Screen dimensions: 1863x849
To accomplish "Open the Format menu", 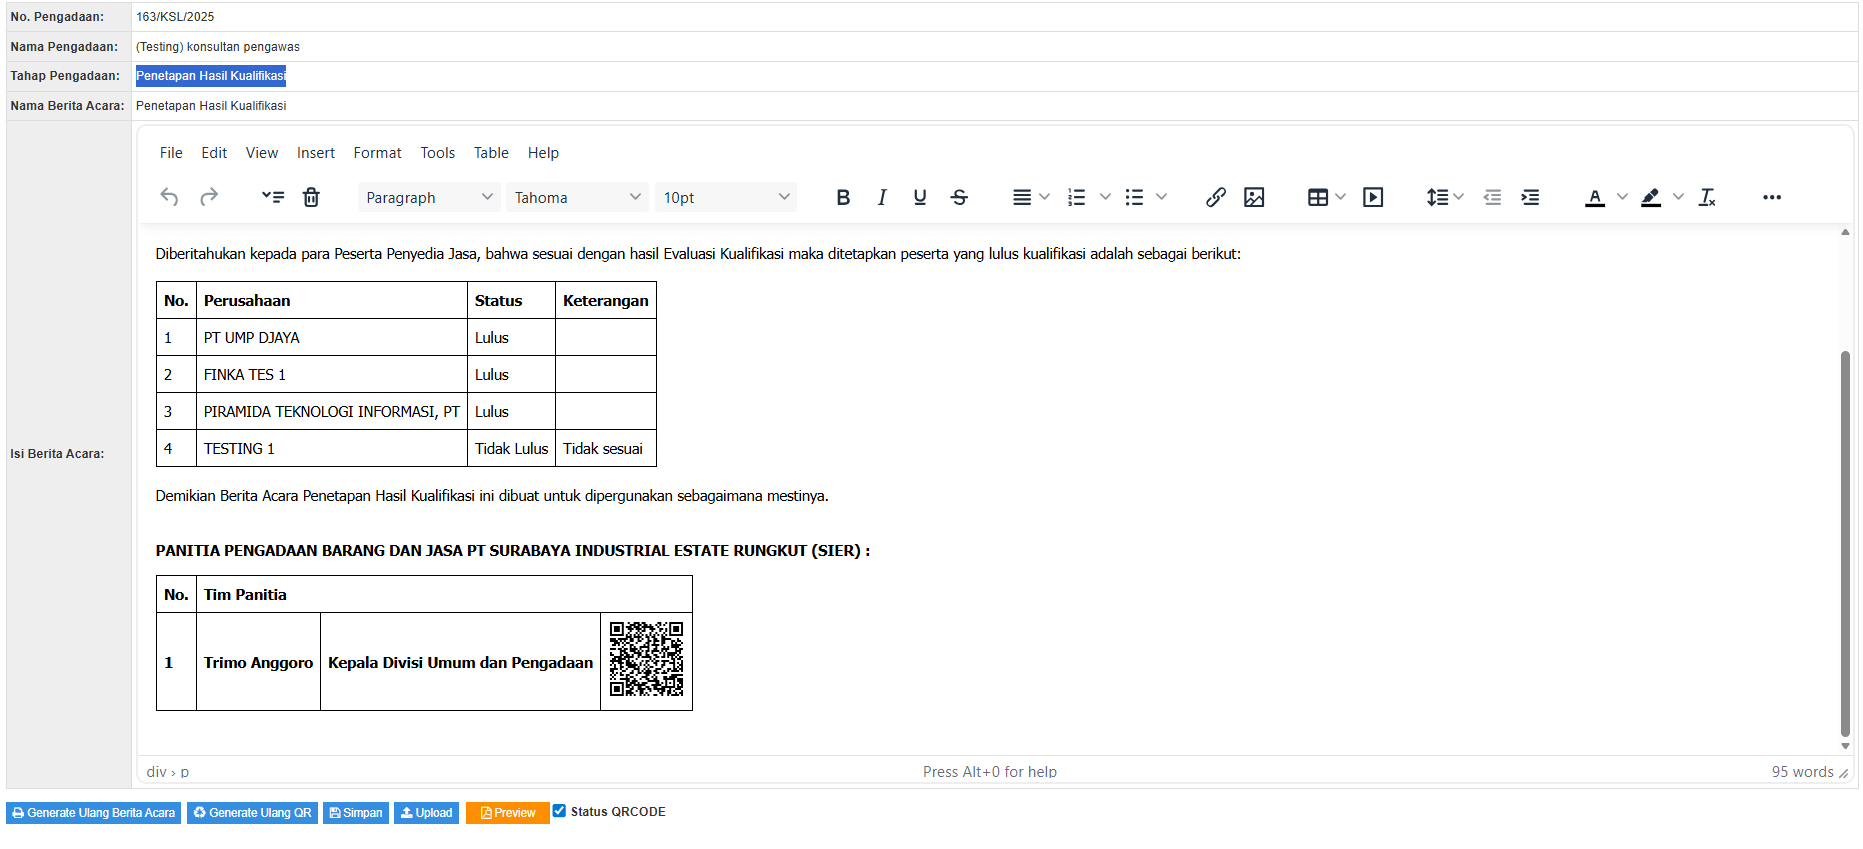I will 377,153.
